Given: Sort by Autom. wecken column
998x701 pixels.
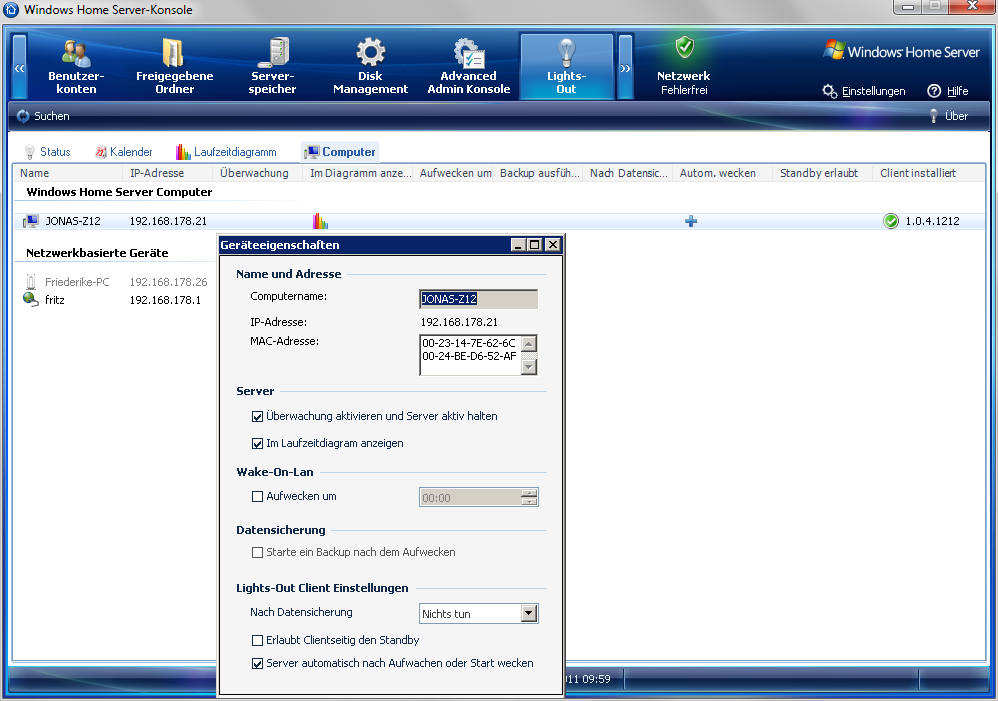Looking at the screenshot, I should click(722, 173).
